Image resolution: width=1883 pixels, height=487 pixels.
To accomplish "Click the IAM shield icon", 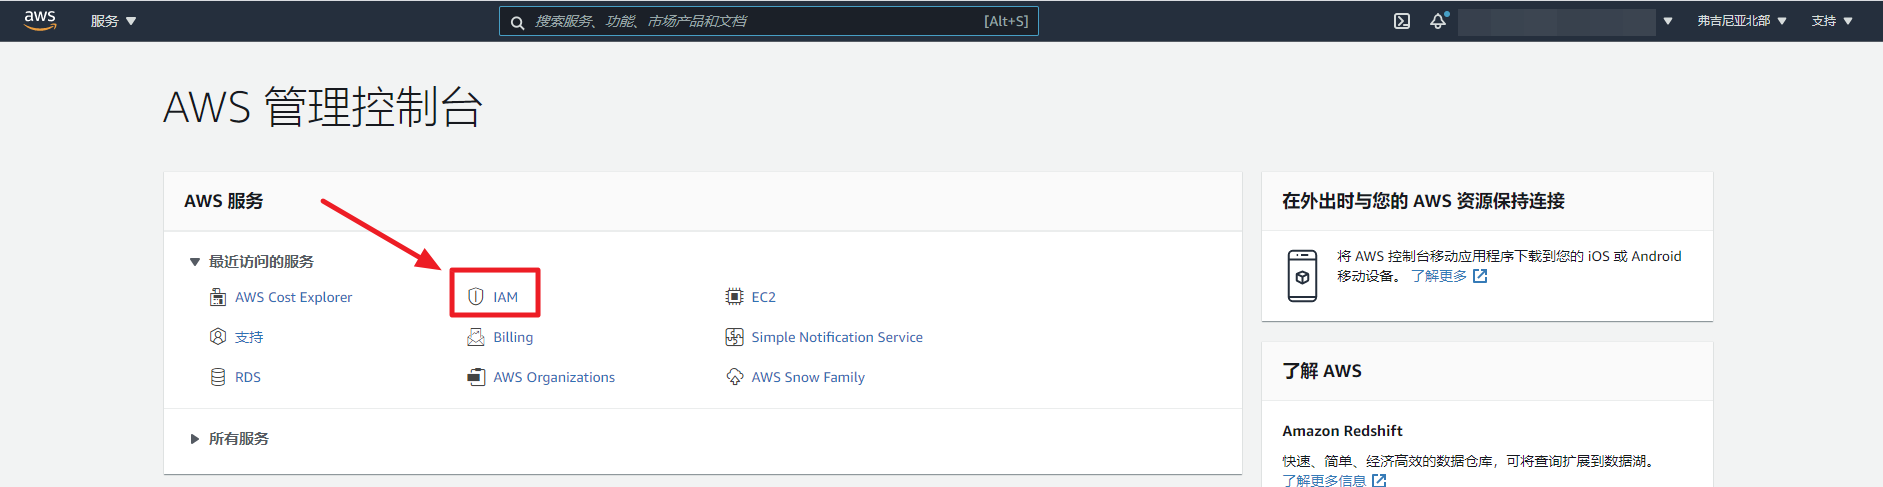I will [476, 297].
